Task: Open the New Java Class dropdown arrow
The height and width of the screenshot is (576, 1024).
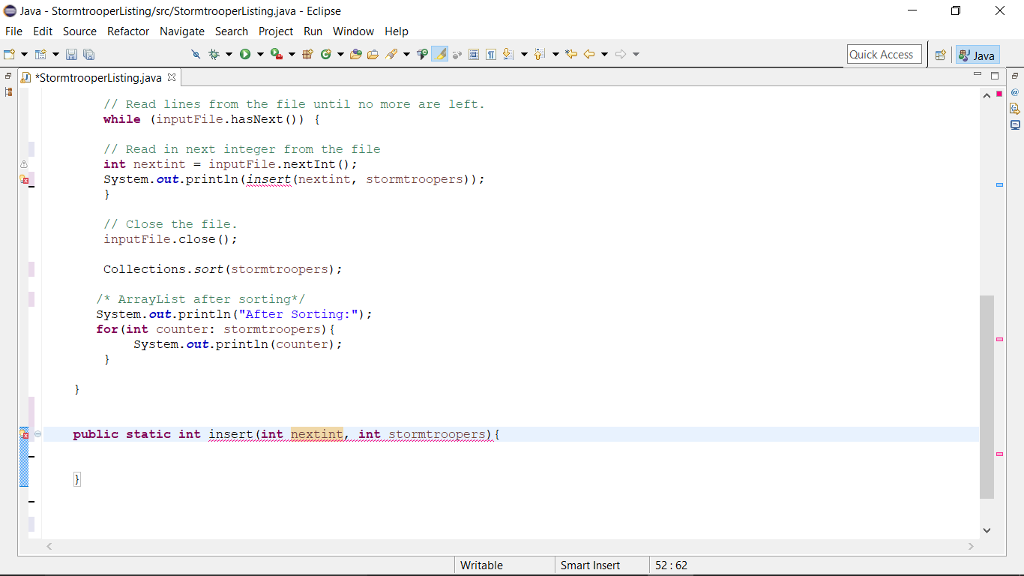Action: pos(340,54)
